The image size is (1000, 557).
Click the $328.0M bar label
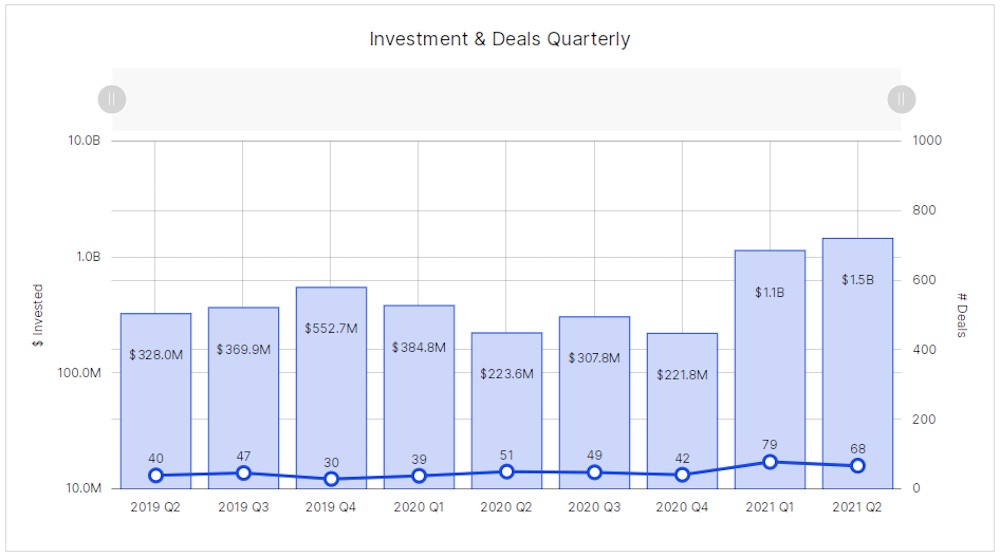156,354
